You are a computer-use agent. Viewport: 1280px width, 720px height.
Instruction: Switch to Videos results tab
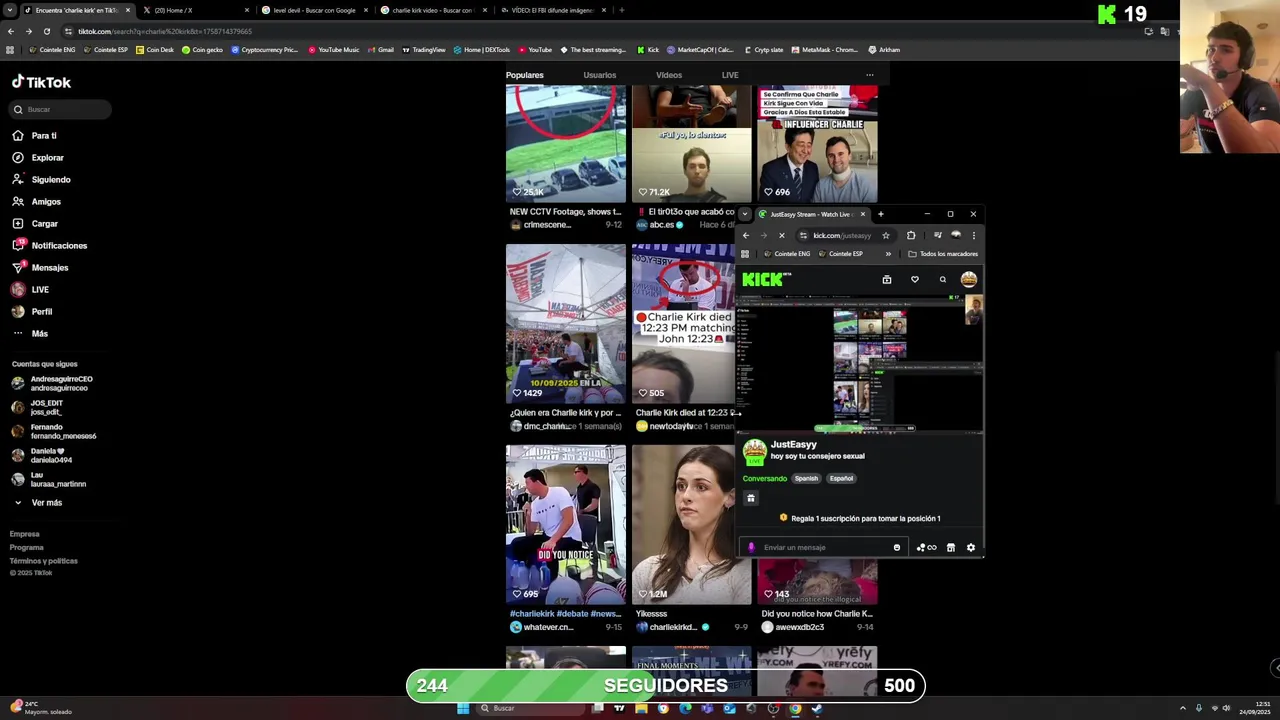[669, 75]
